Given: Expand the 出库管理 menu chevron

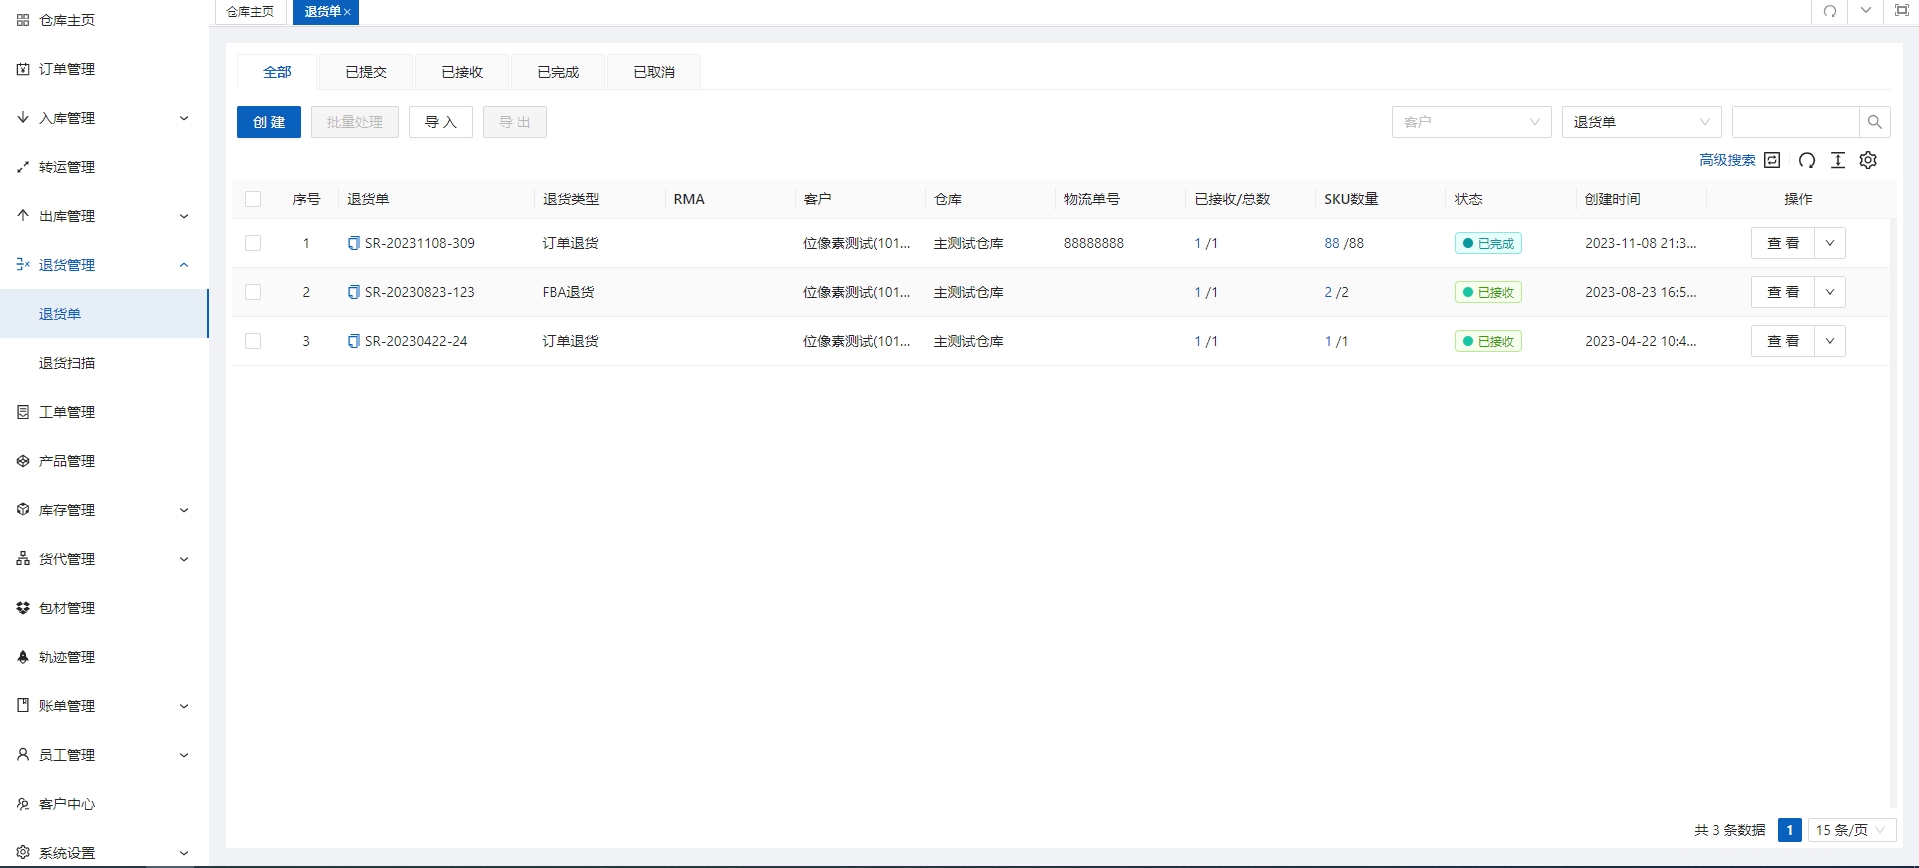Looking at the screenshot, I should click(x=184, y=216).
